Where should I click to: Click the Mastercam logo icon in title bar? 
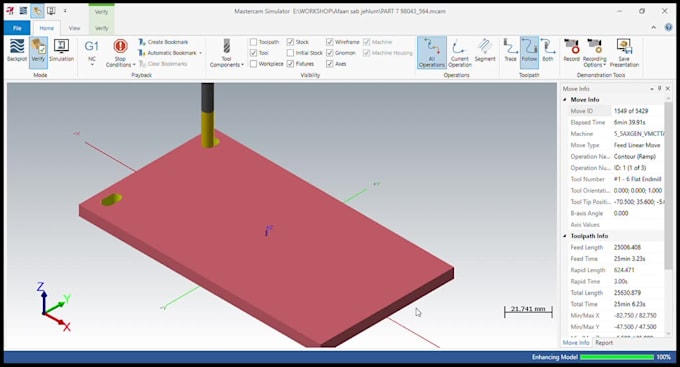[10, 11]
